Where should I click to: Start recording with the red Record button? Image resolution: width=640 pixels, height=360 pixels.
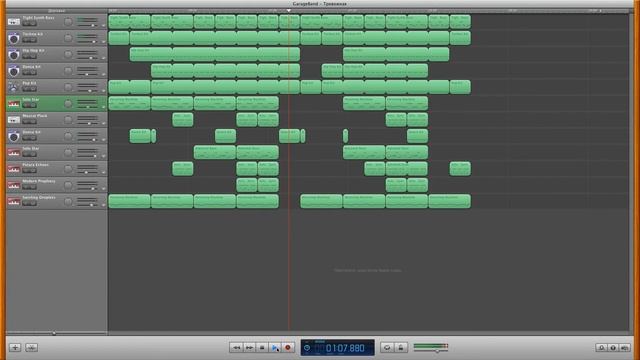(x=288, y=347)
